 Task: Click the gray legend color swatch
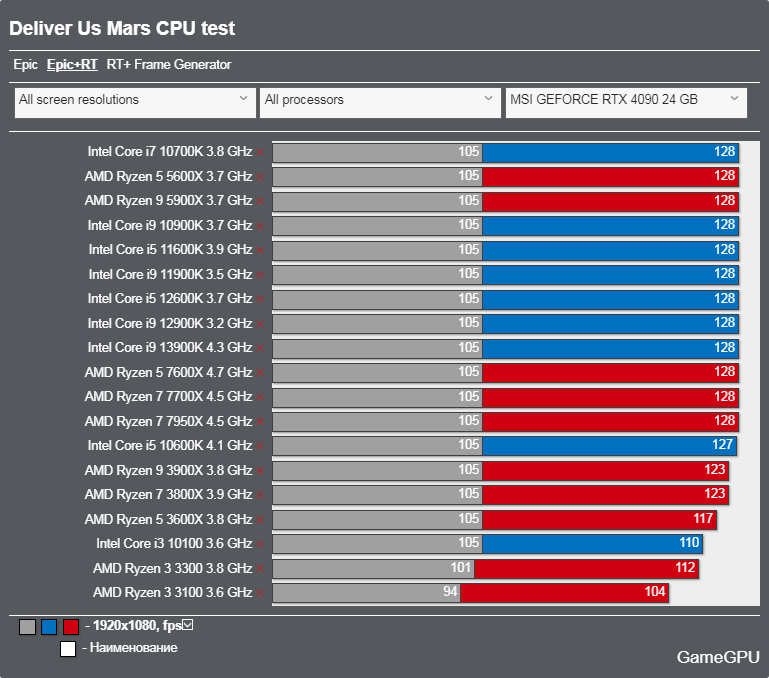pyautogui.click(x=27, y=627)
